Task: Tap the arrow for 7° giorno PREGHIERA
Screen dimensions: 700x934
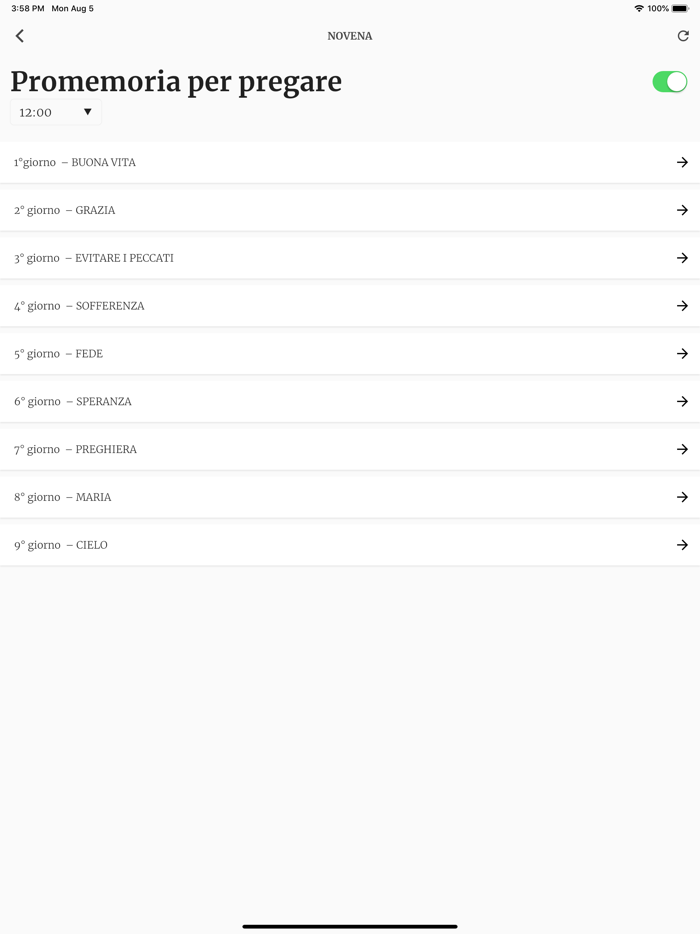Action: click(682, 450)
